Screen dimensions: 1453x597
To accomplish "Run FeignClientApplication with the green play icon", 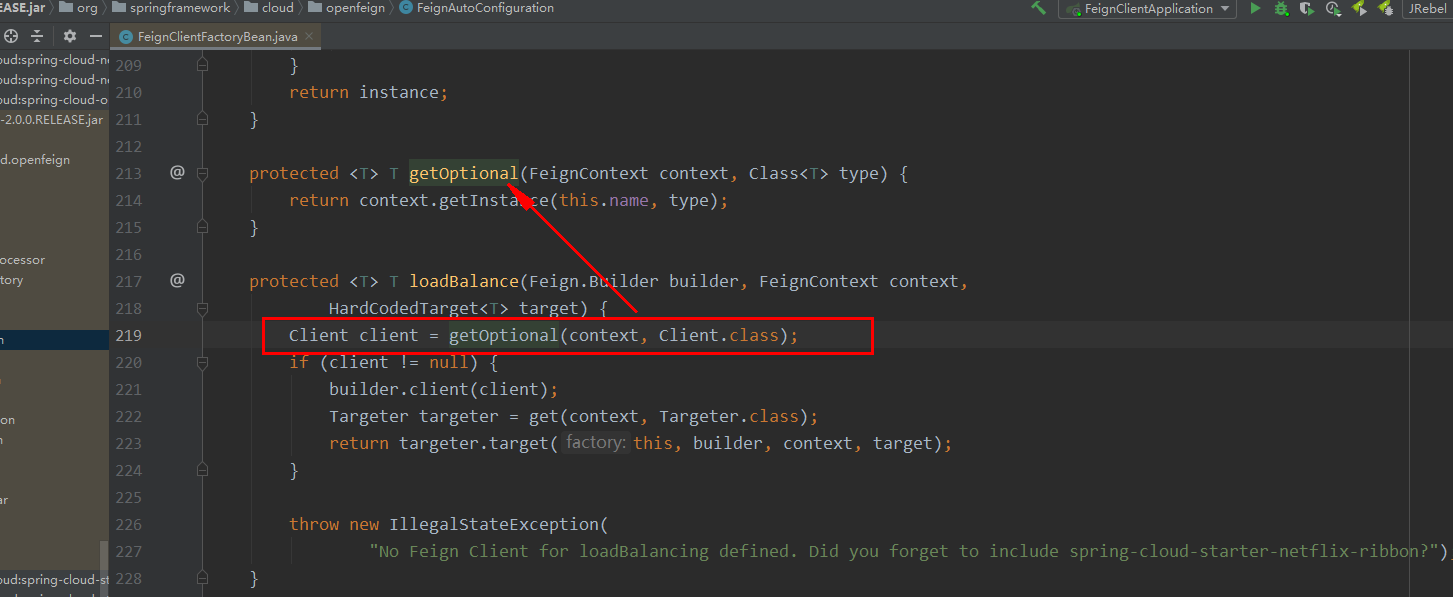I will pos(1255,8).
